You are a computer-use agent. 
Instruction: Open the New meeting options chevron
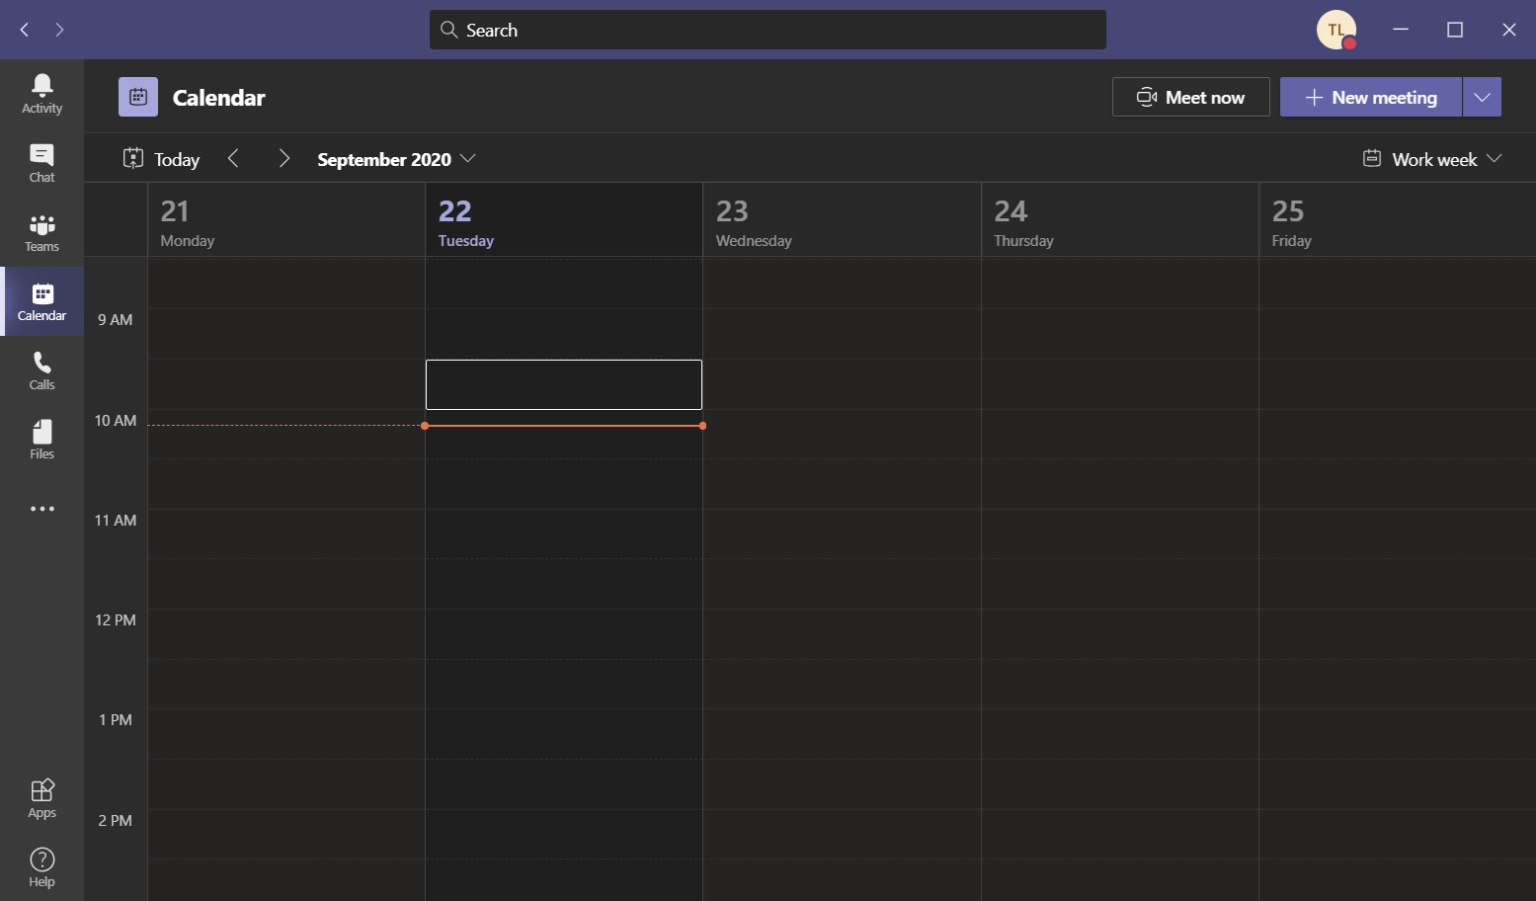(x=1482, y=97)
